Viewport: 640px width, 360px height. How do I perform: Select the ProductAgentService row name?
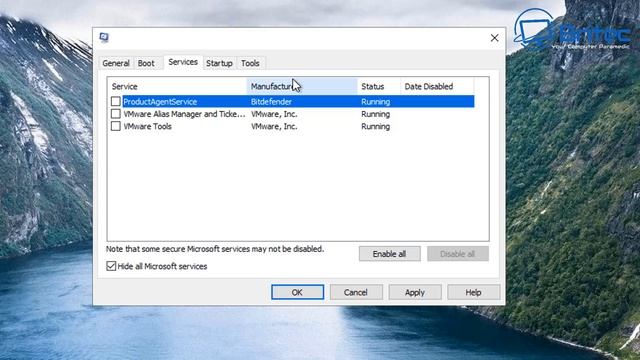pos(160,102)
